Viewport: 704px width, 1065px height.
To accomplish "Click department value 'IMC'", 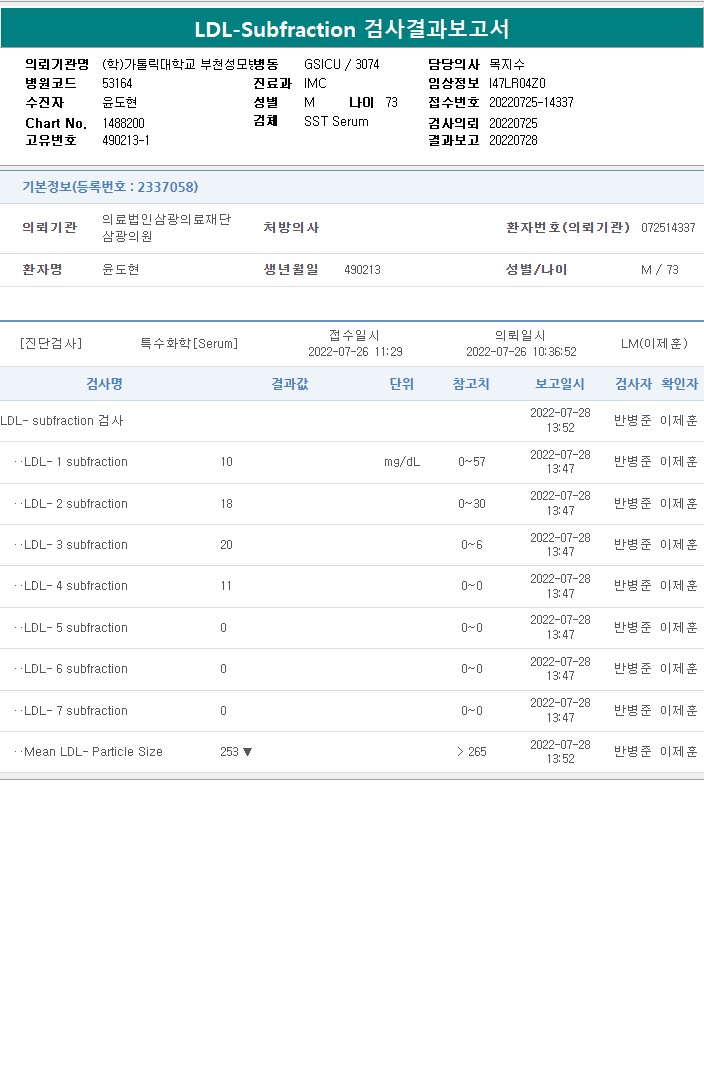I will 315,84.
